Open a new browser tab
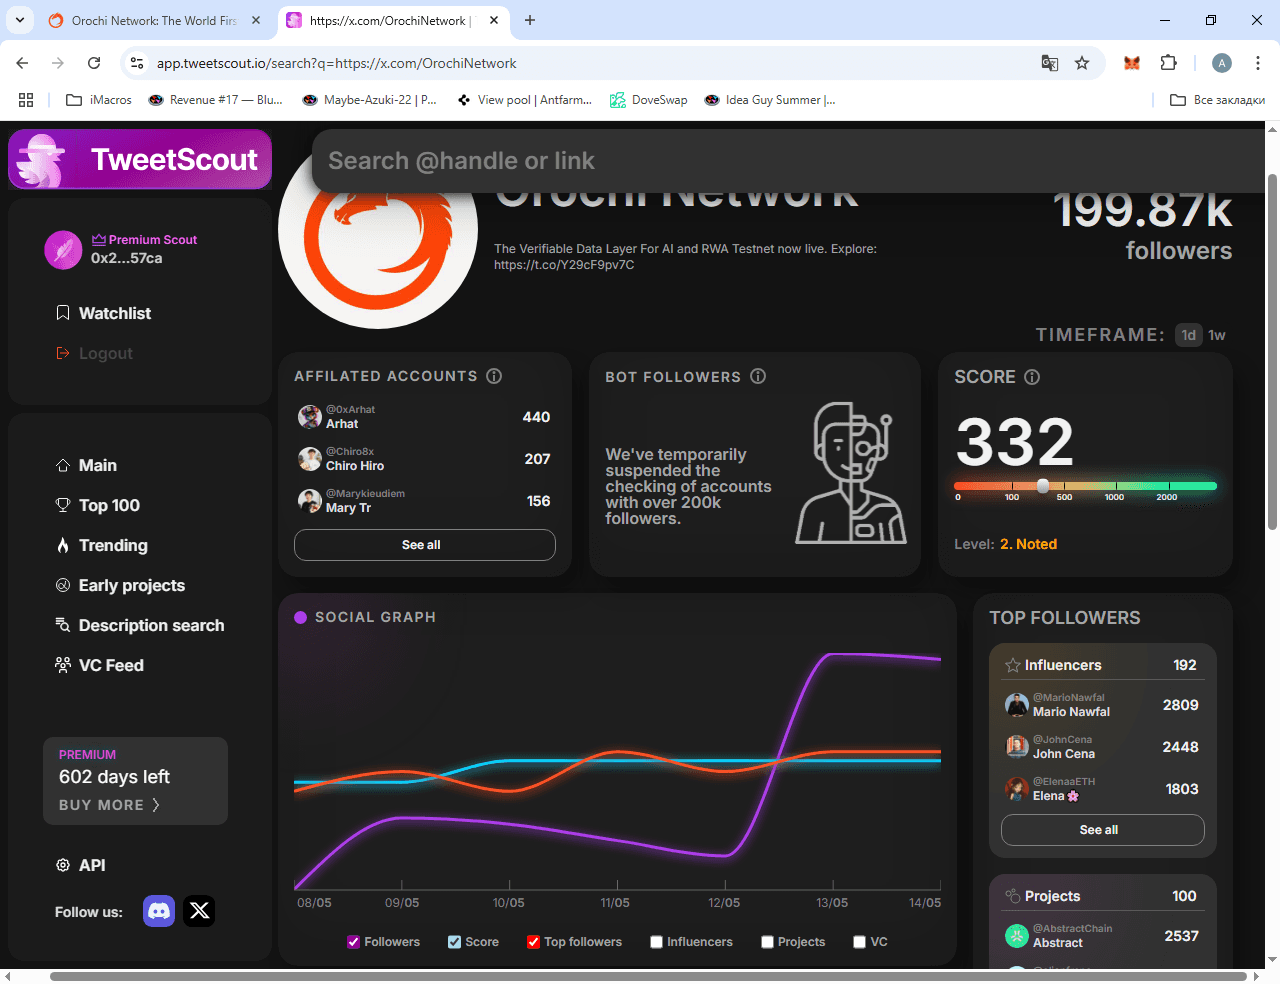Screen dimensions: 1280x984 530,20
